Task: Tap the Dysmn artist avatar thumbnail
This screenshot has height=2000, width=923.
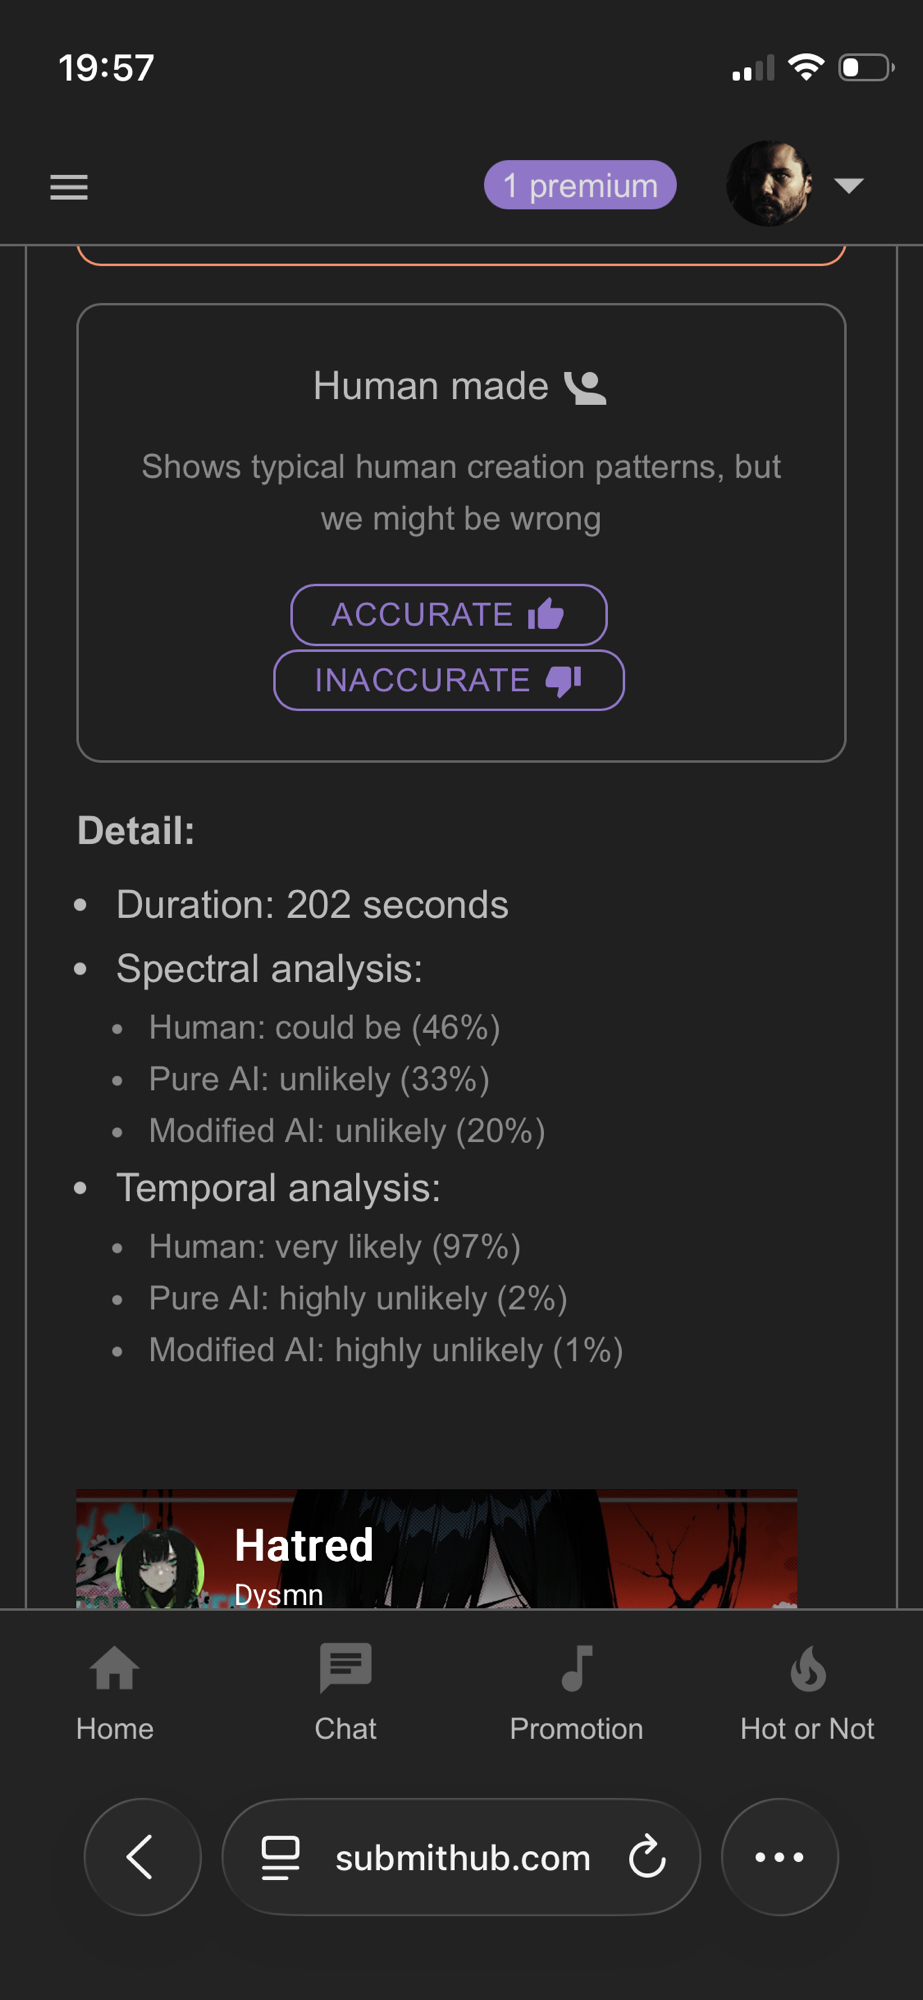Action: pyautogui.click(x=160, y=1568)
